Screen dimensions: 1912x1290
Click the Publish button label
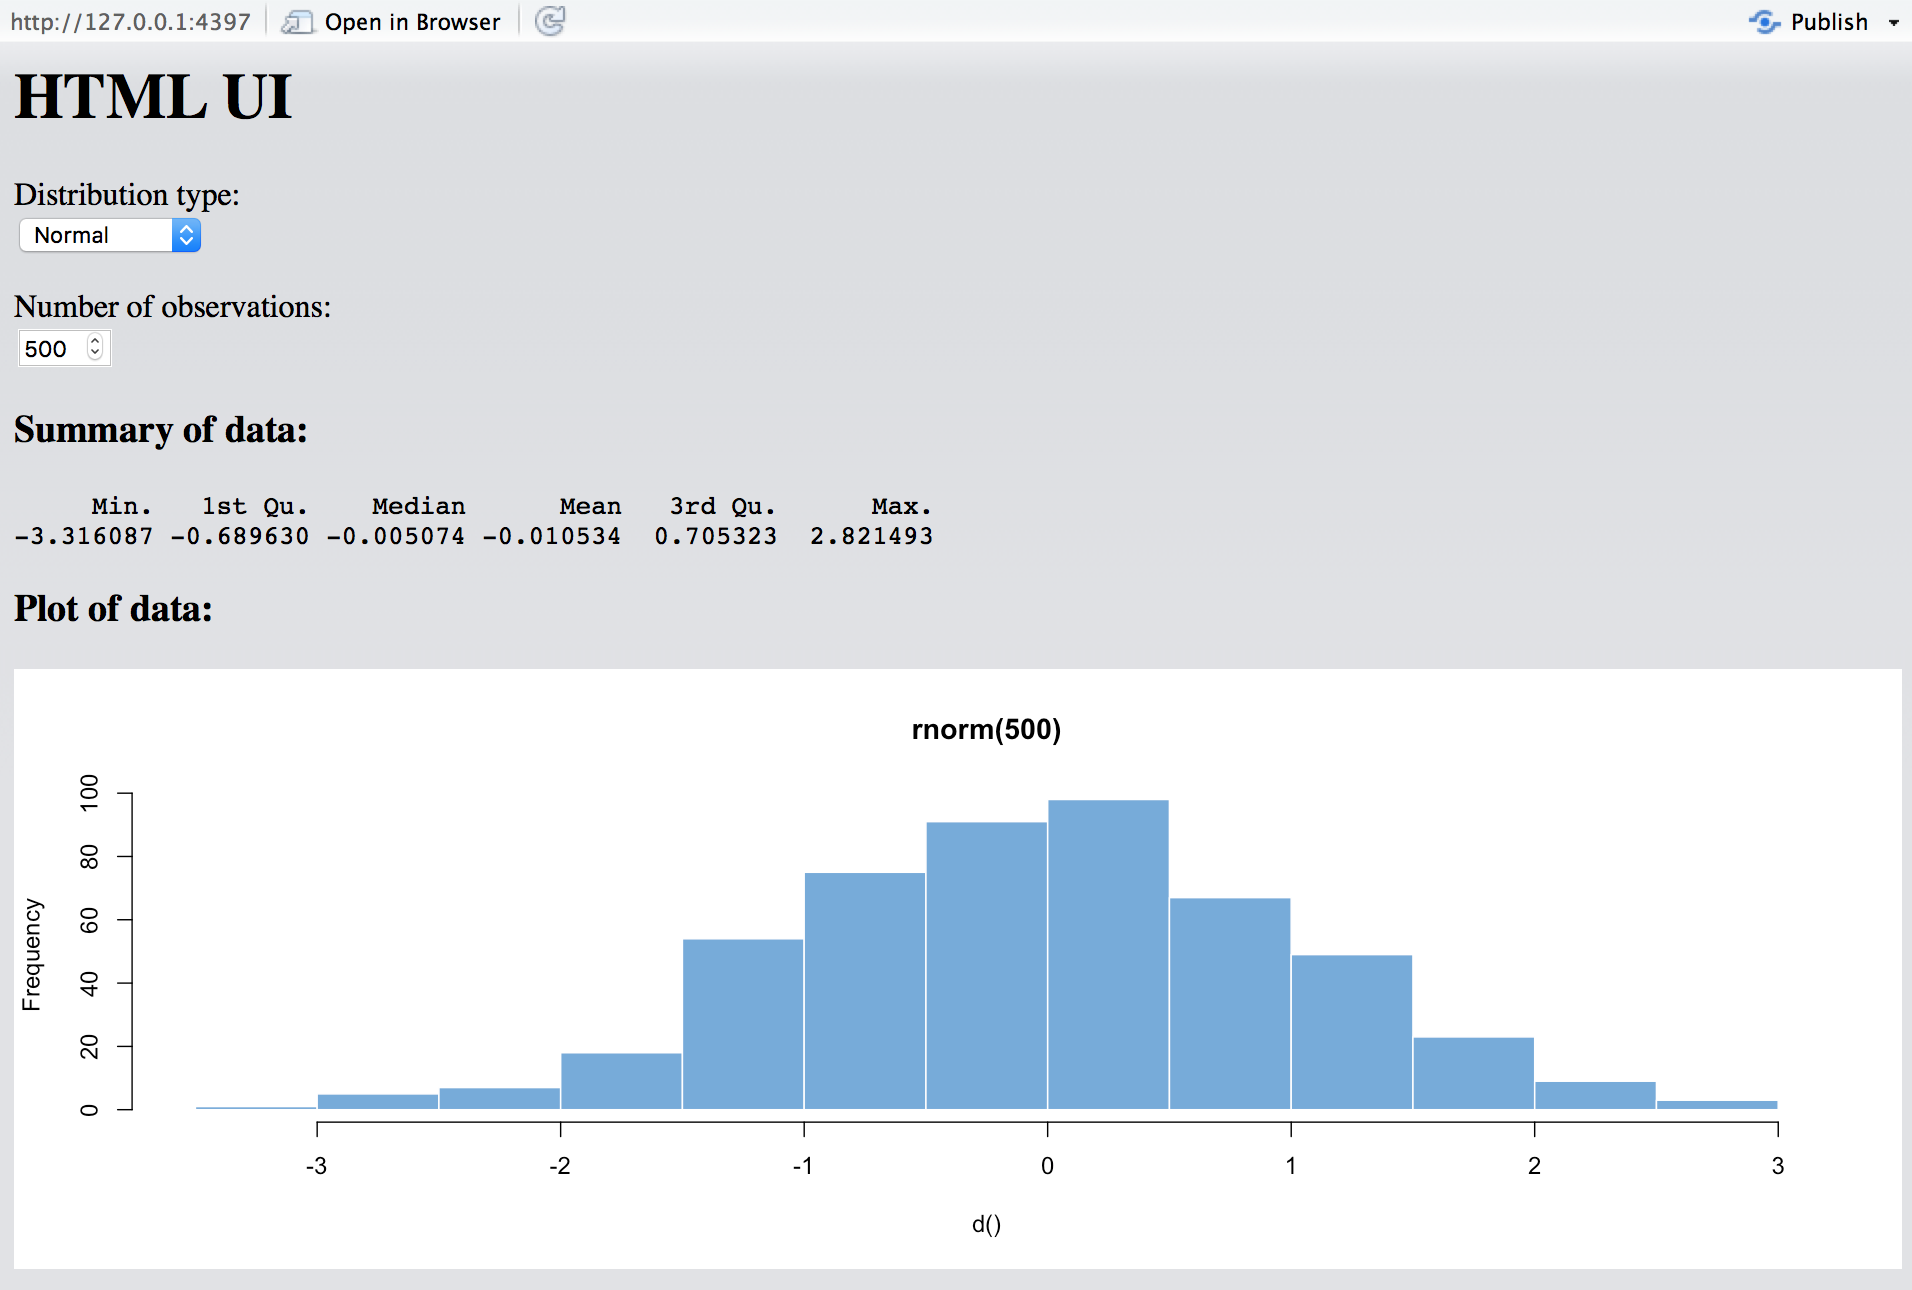(x=1828, y=21)
